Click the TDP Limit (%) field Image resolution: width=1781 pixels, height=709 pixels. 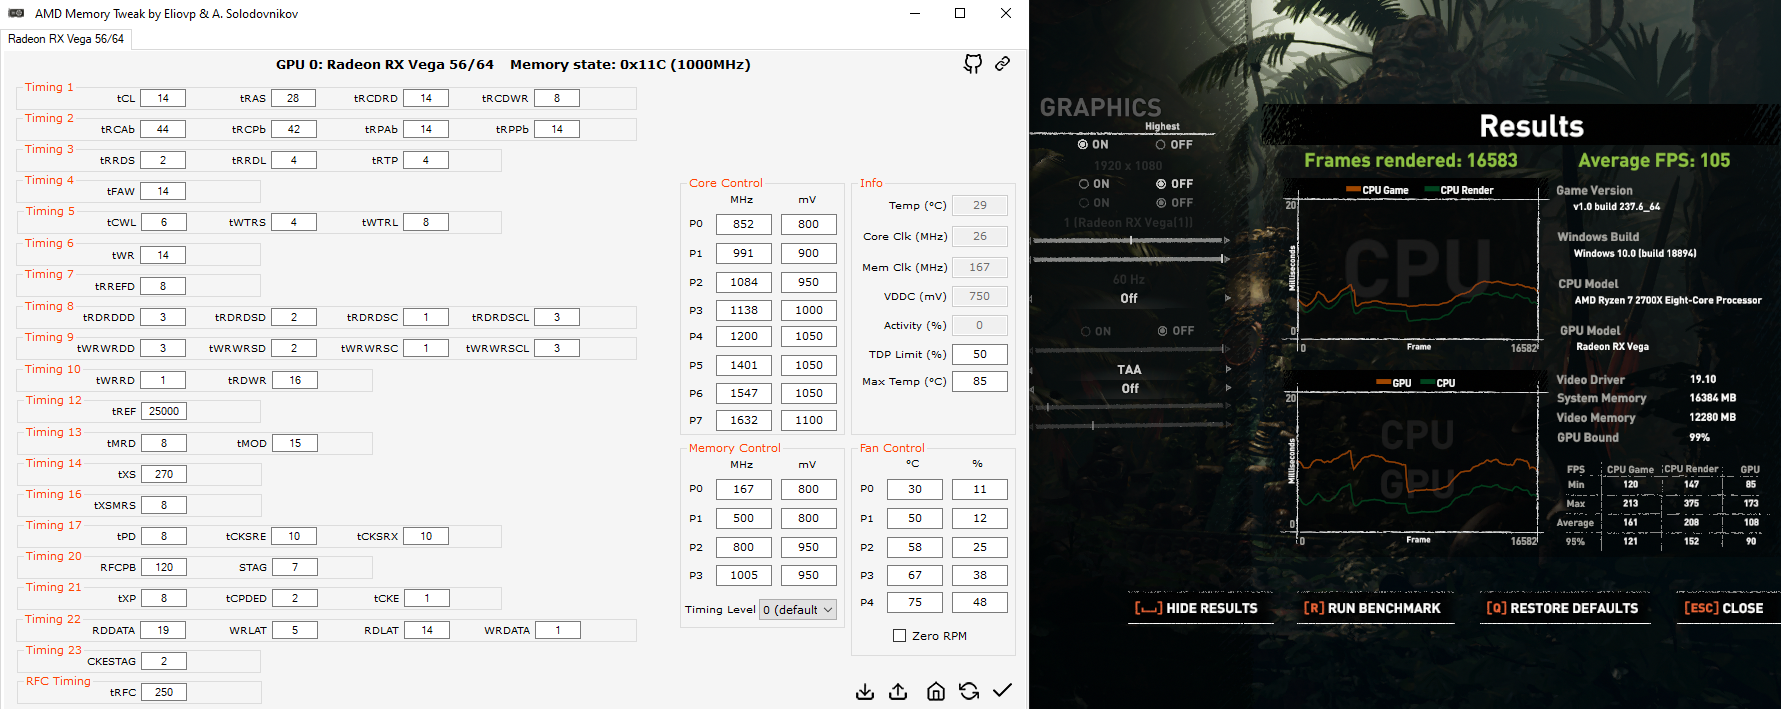pos(979,354)
